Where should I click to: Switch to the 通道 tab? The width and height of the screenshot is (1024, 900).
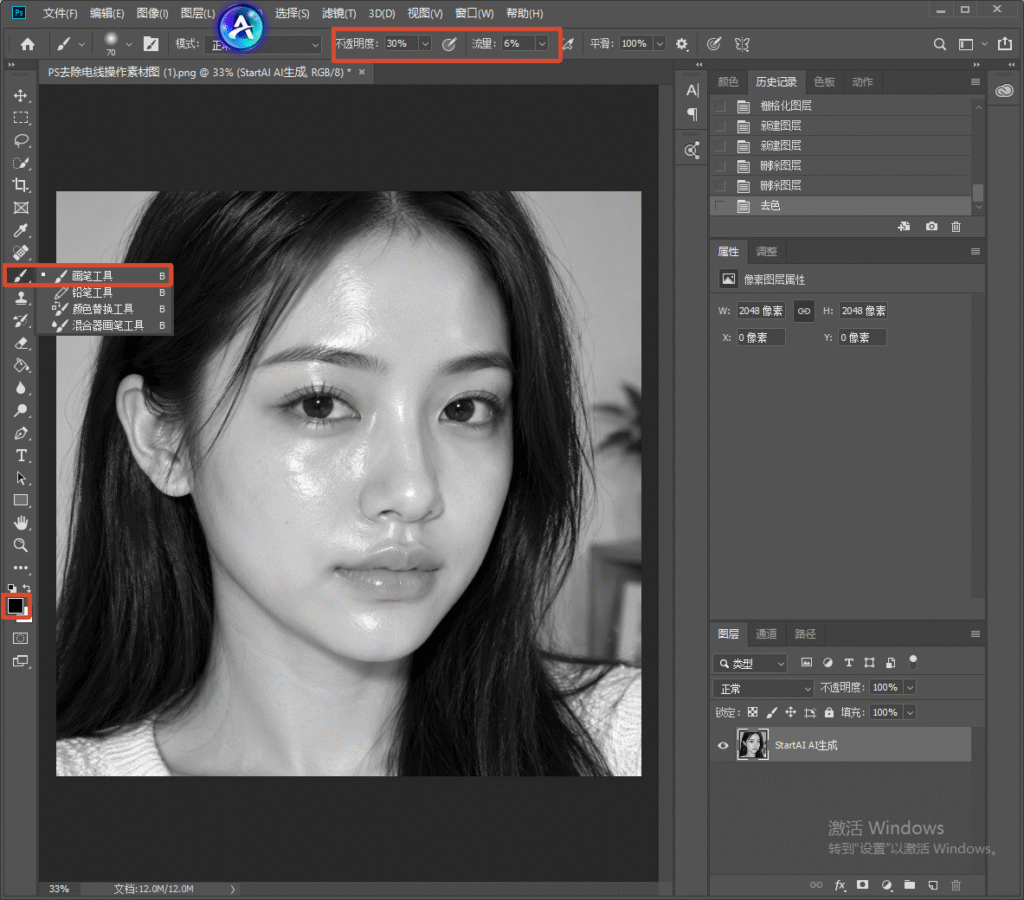click(766, 634)
